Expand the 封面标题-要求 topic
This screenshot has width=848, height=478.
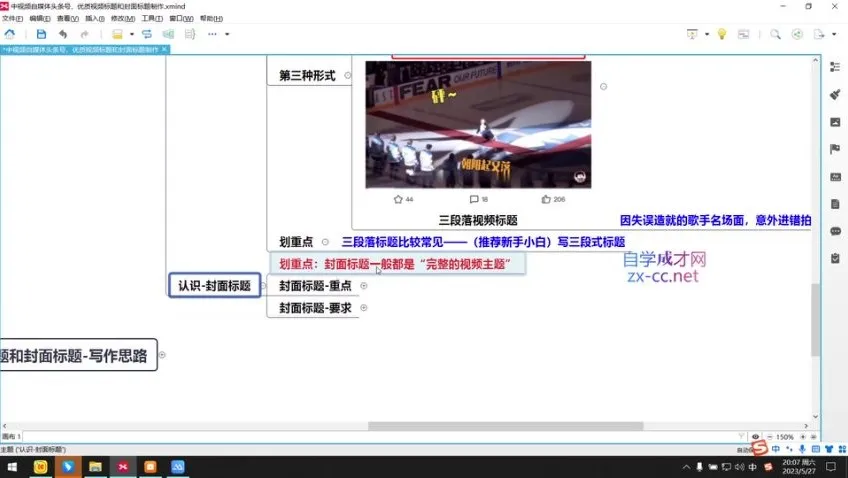tap(364, 308)
